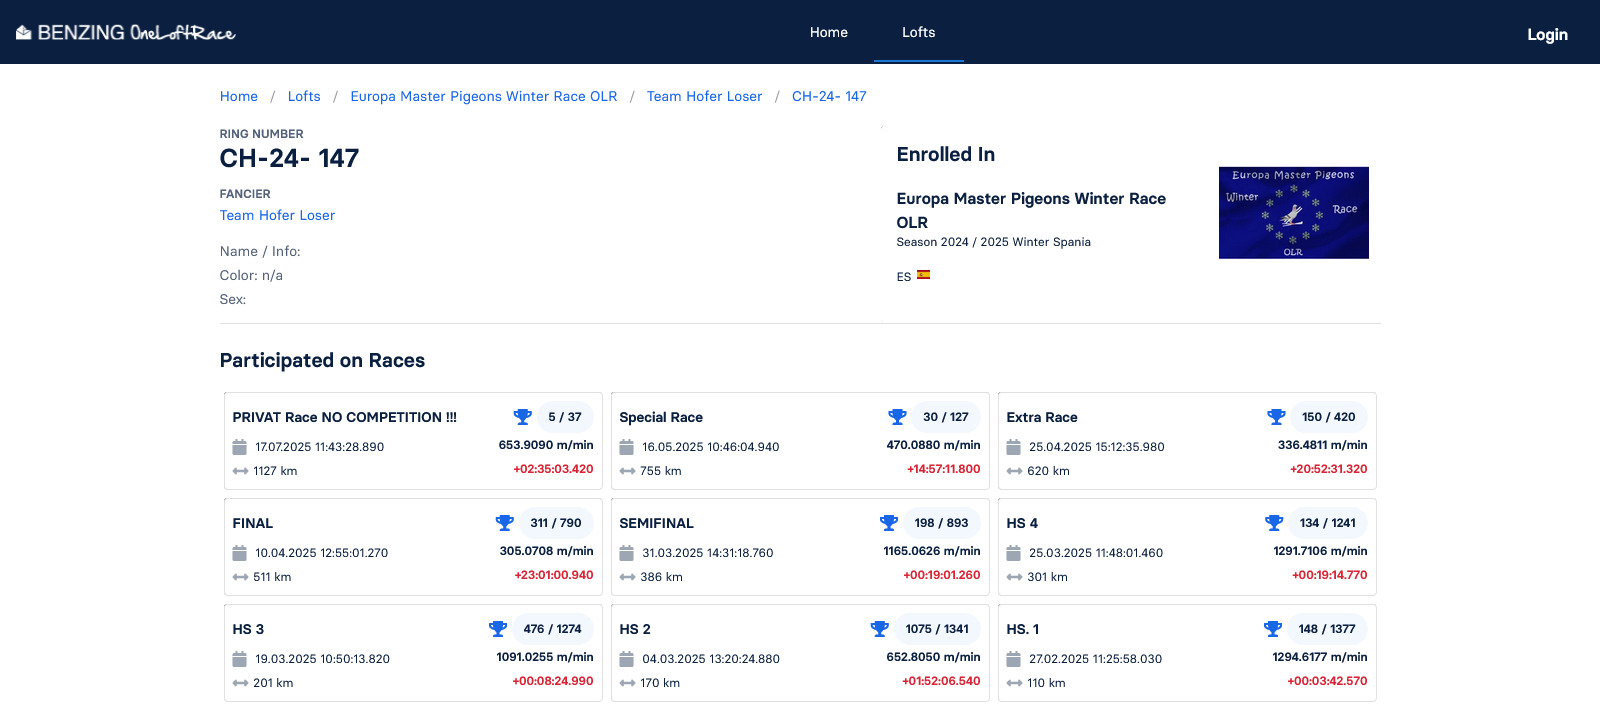Select the 148 / 1377 rank badge on HS. 1
1600x706 pixels.
tap(1326, 629)
